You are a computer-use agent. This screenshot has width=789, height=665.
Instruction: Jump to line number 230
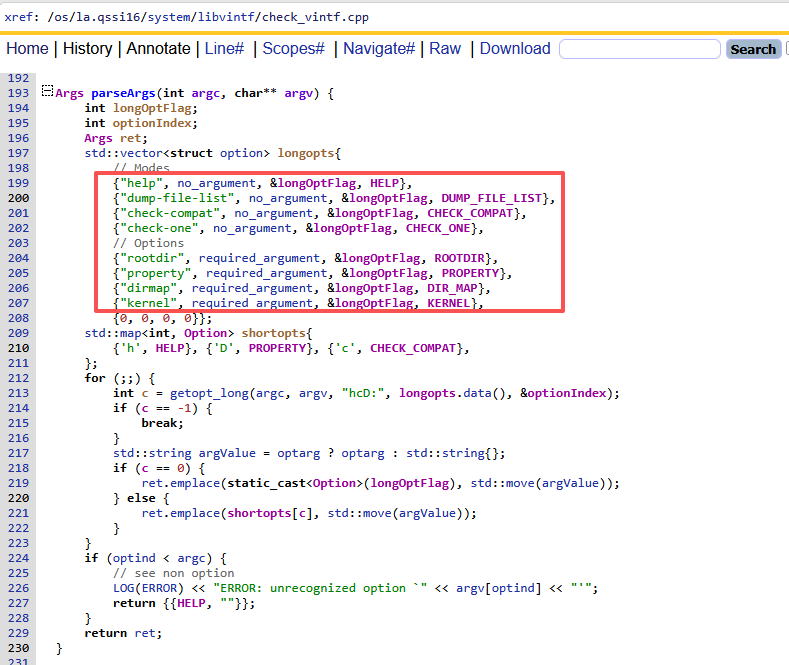[18, 648]
